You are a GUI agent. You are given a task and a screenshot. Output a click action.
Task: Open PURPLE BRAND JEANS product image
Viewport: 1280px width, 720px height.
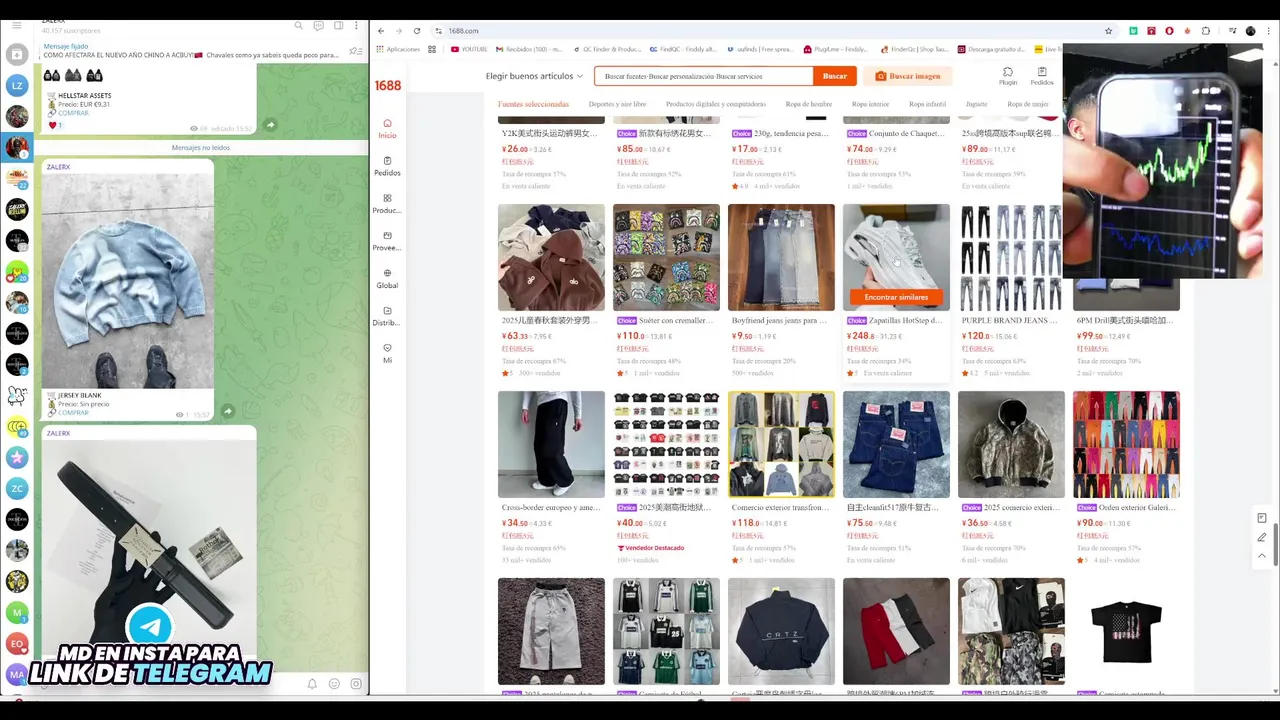click(x=1011, y=257)
